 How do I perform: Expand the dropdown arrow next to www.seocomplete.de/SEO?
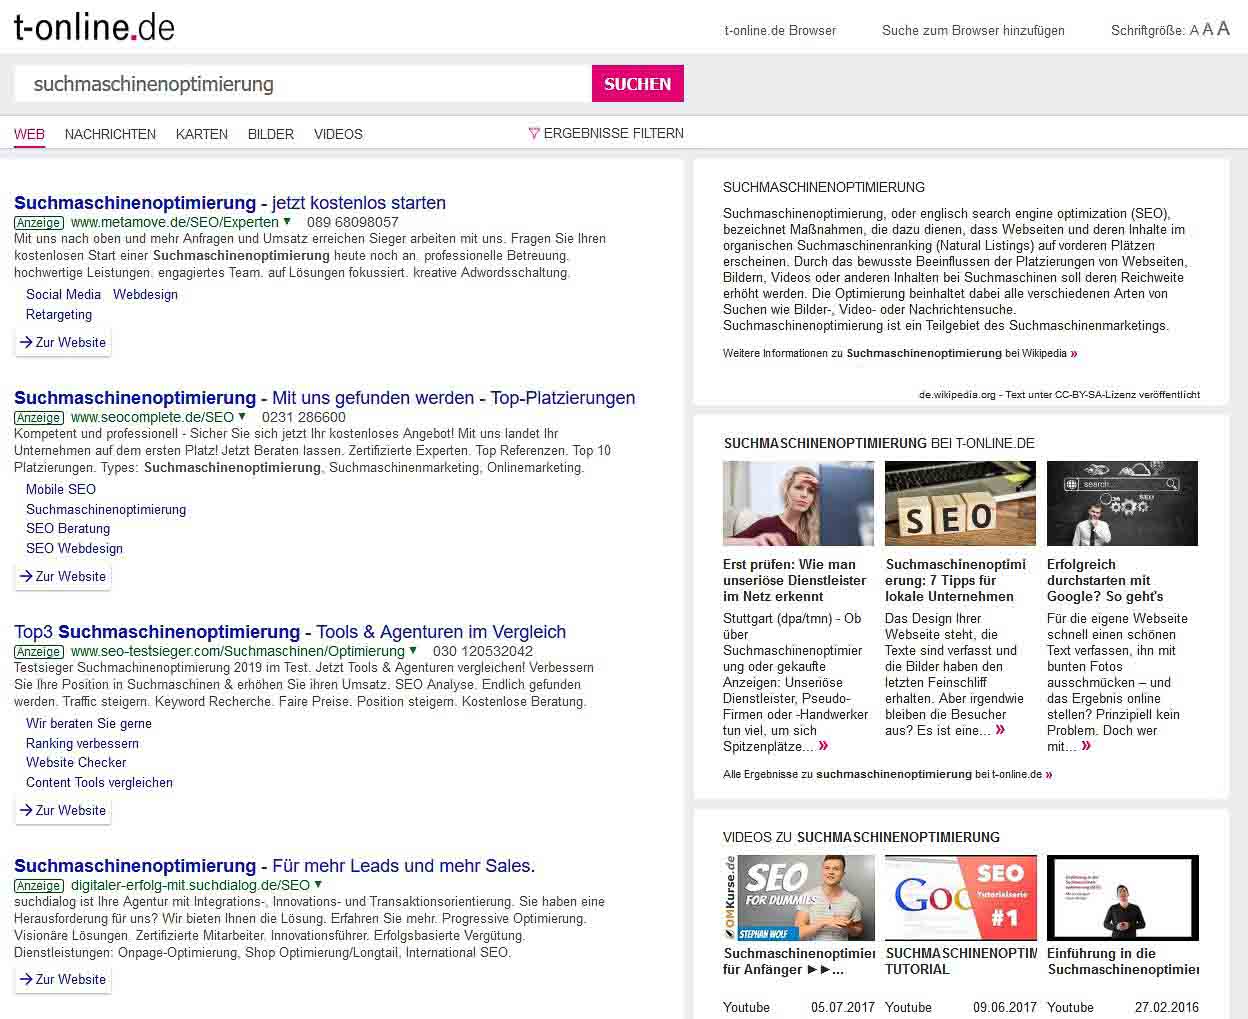pos(242,417)
